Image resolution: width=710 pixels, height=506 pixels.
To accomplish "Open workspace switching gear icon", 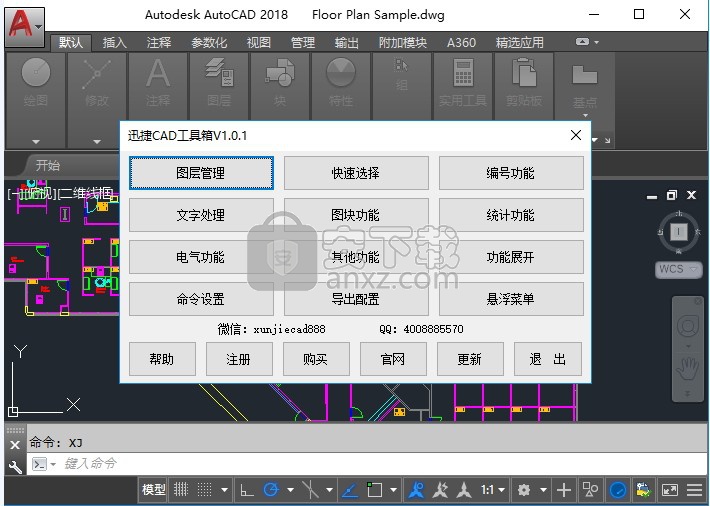I will pos(524,490).
